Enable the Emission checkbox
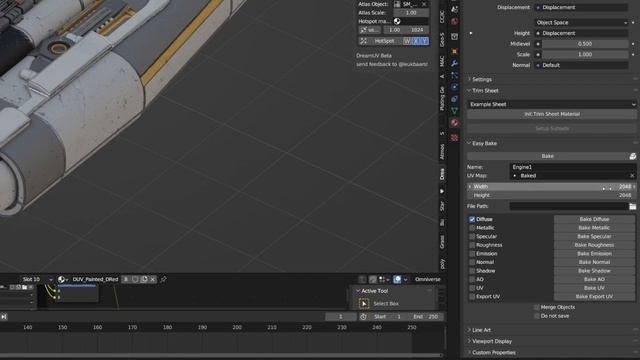Screen dimensions: 640x360 coord(472,254)
